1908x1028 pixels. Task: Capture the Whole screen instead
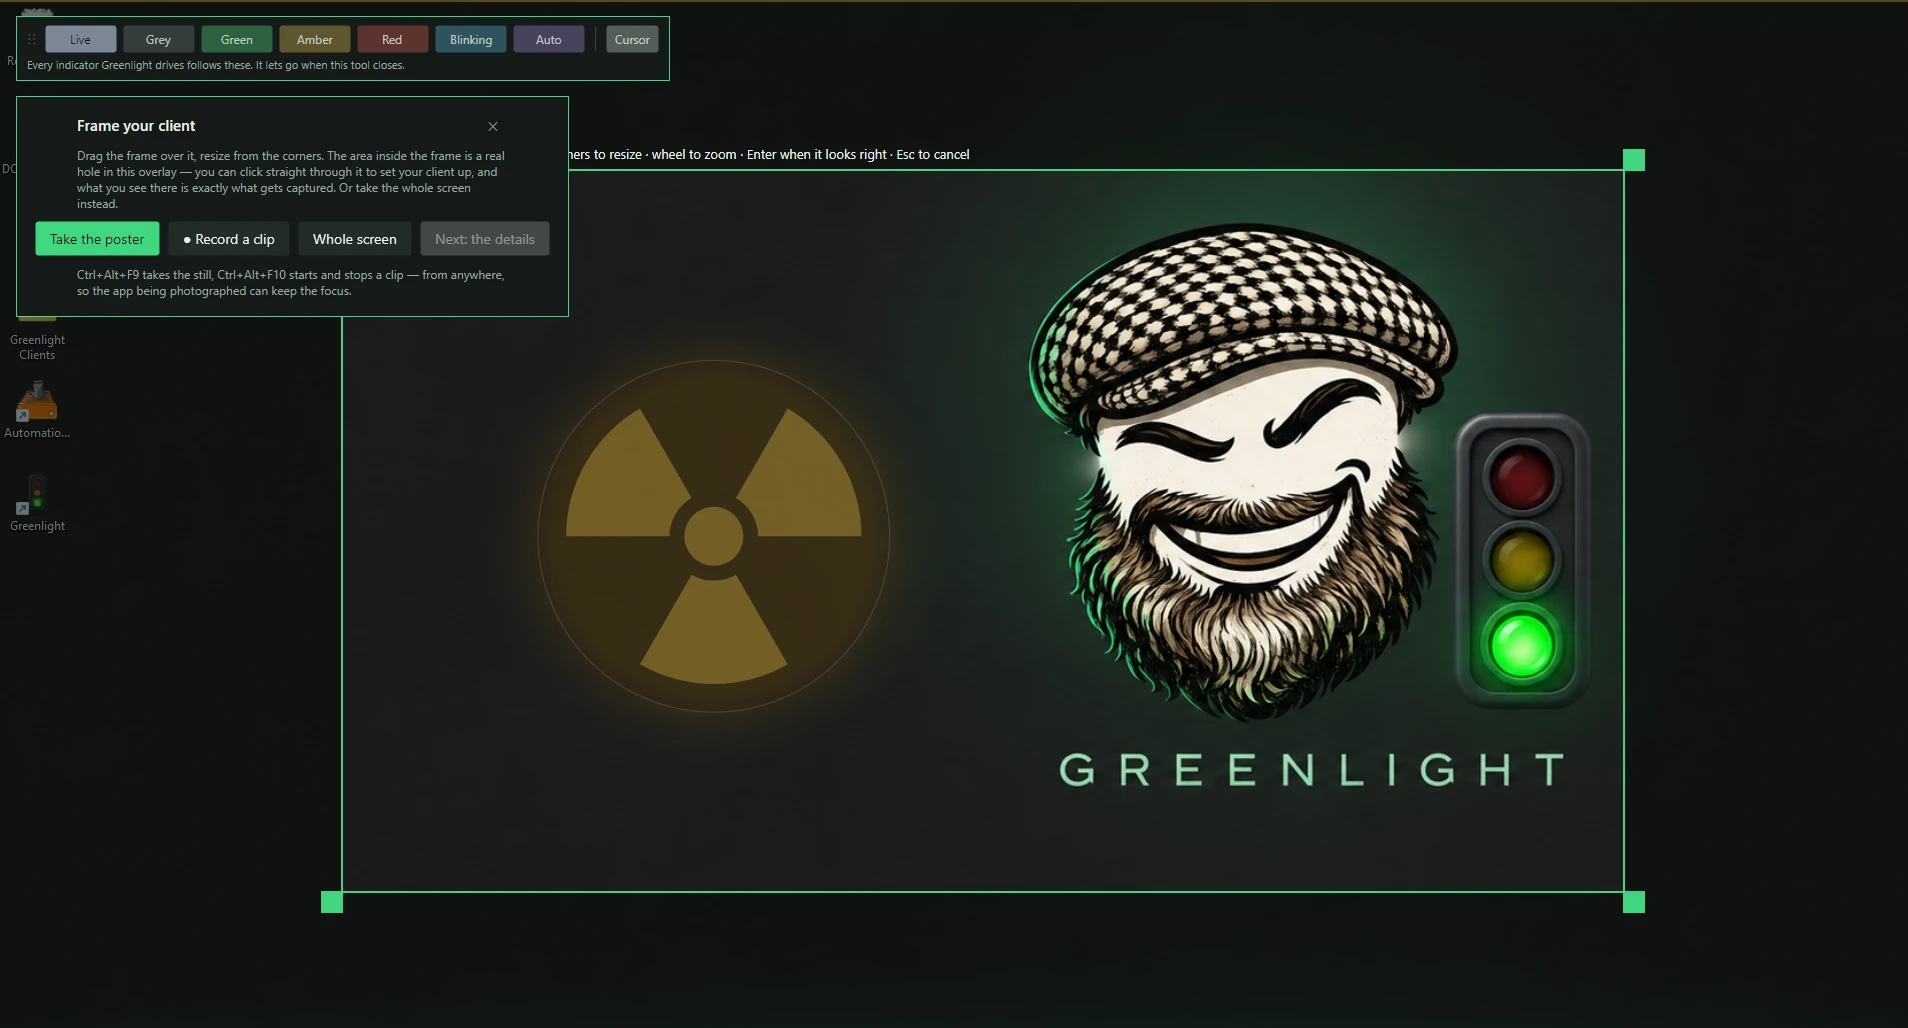click(x=355, y=239)
